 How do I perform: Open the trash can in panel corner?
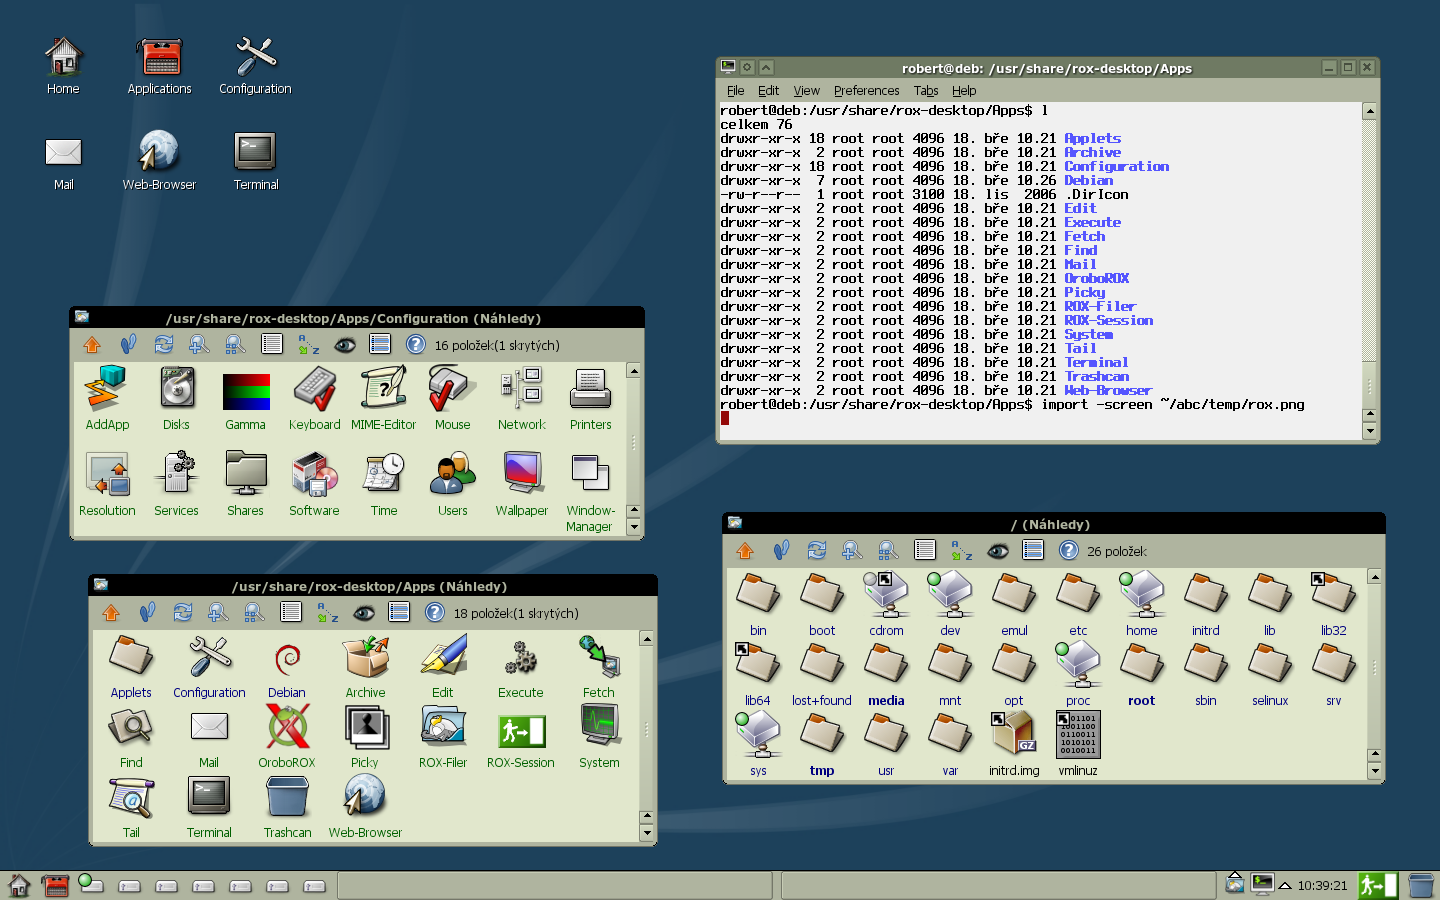click(1421, 885)
